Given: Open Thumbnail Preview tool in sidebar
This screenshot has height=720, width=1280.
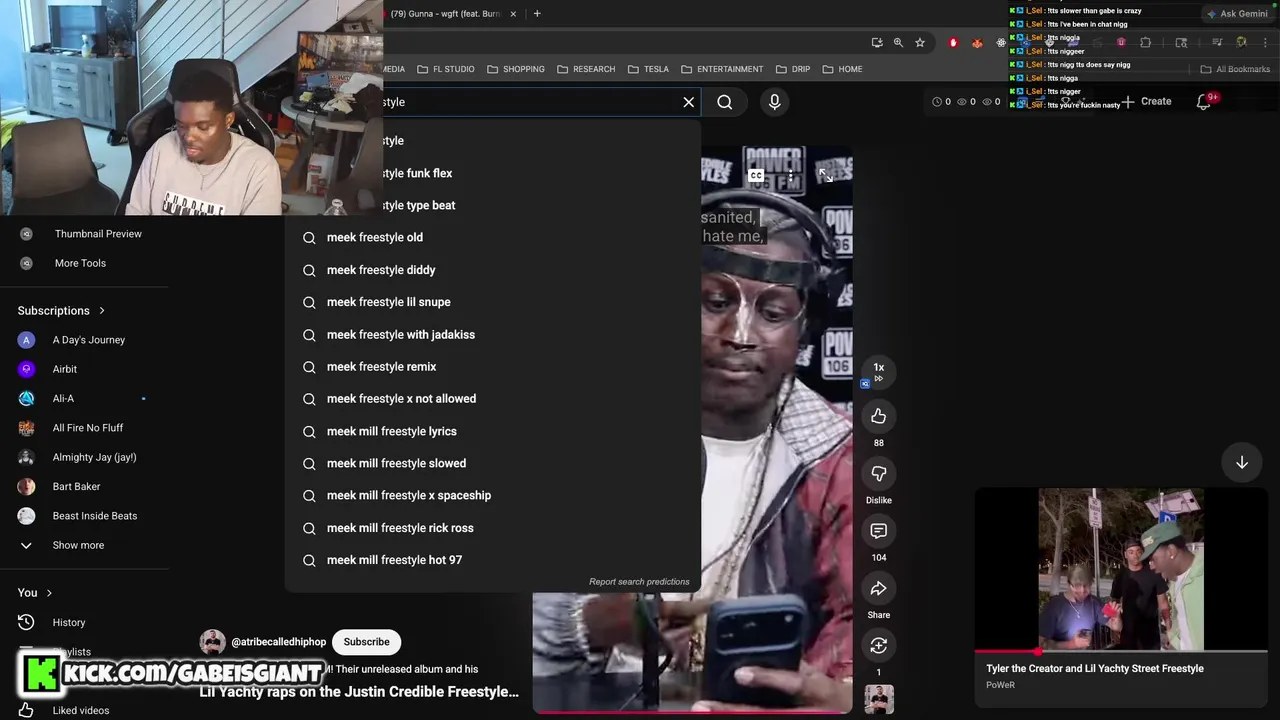Looking at the screenshot, I should pyautogui.click(x=98, y=234).
